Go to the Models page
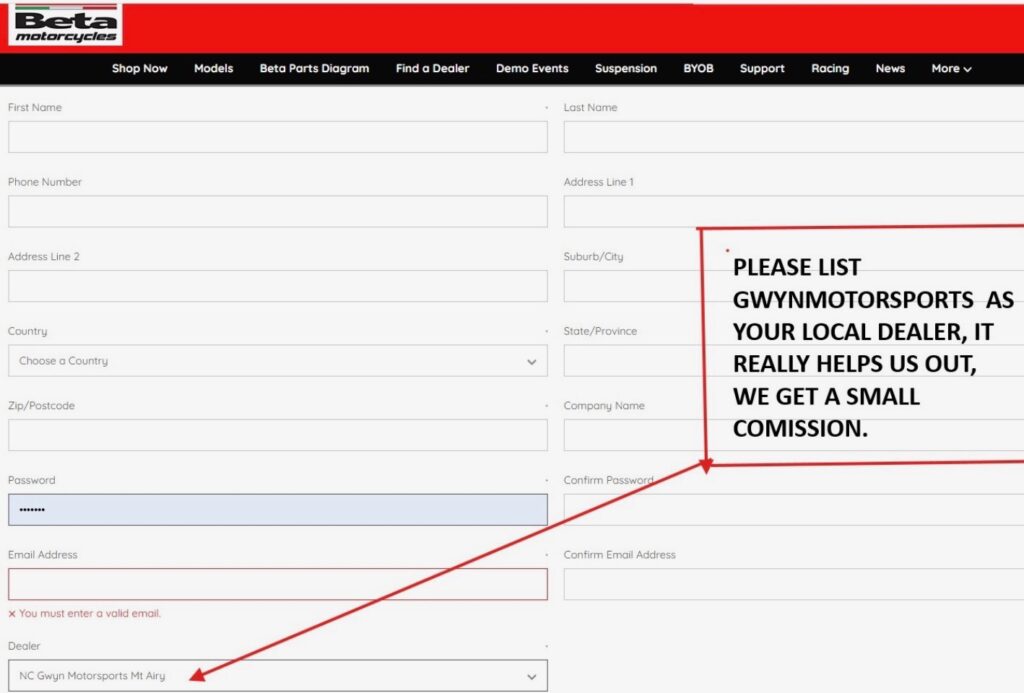The image size is (1024, 693). 213,69
